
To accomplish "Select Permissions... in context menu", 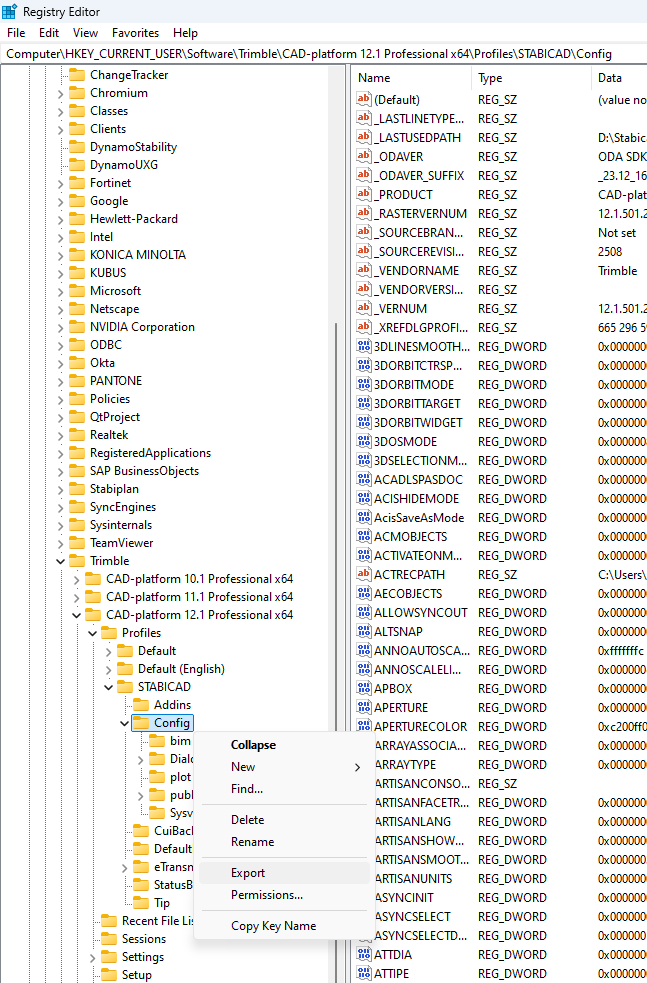I will [283, 895].
